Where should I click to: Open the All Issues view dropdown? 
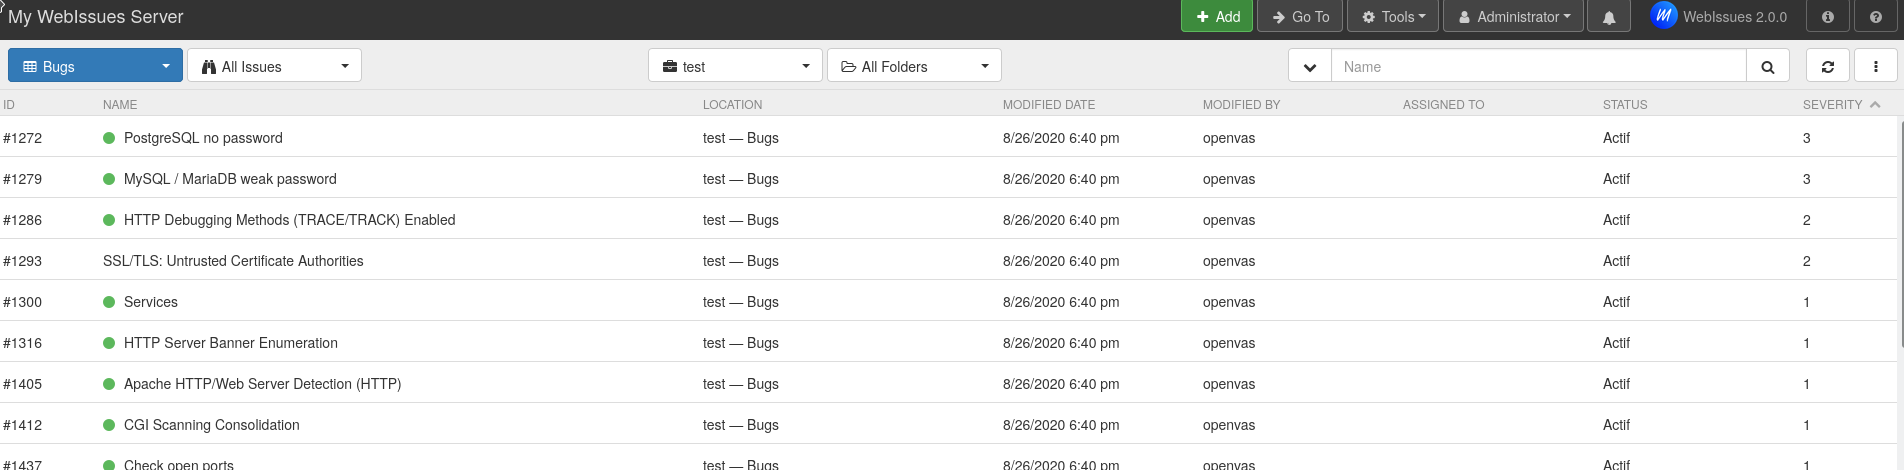pyautogui.click(x=274, y=67)
